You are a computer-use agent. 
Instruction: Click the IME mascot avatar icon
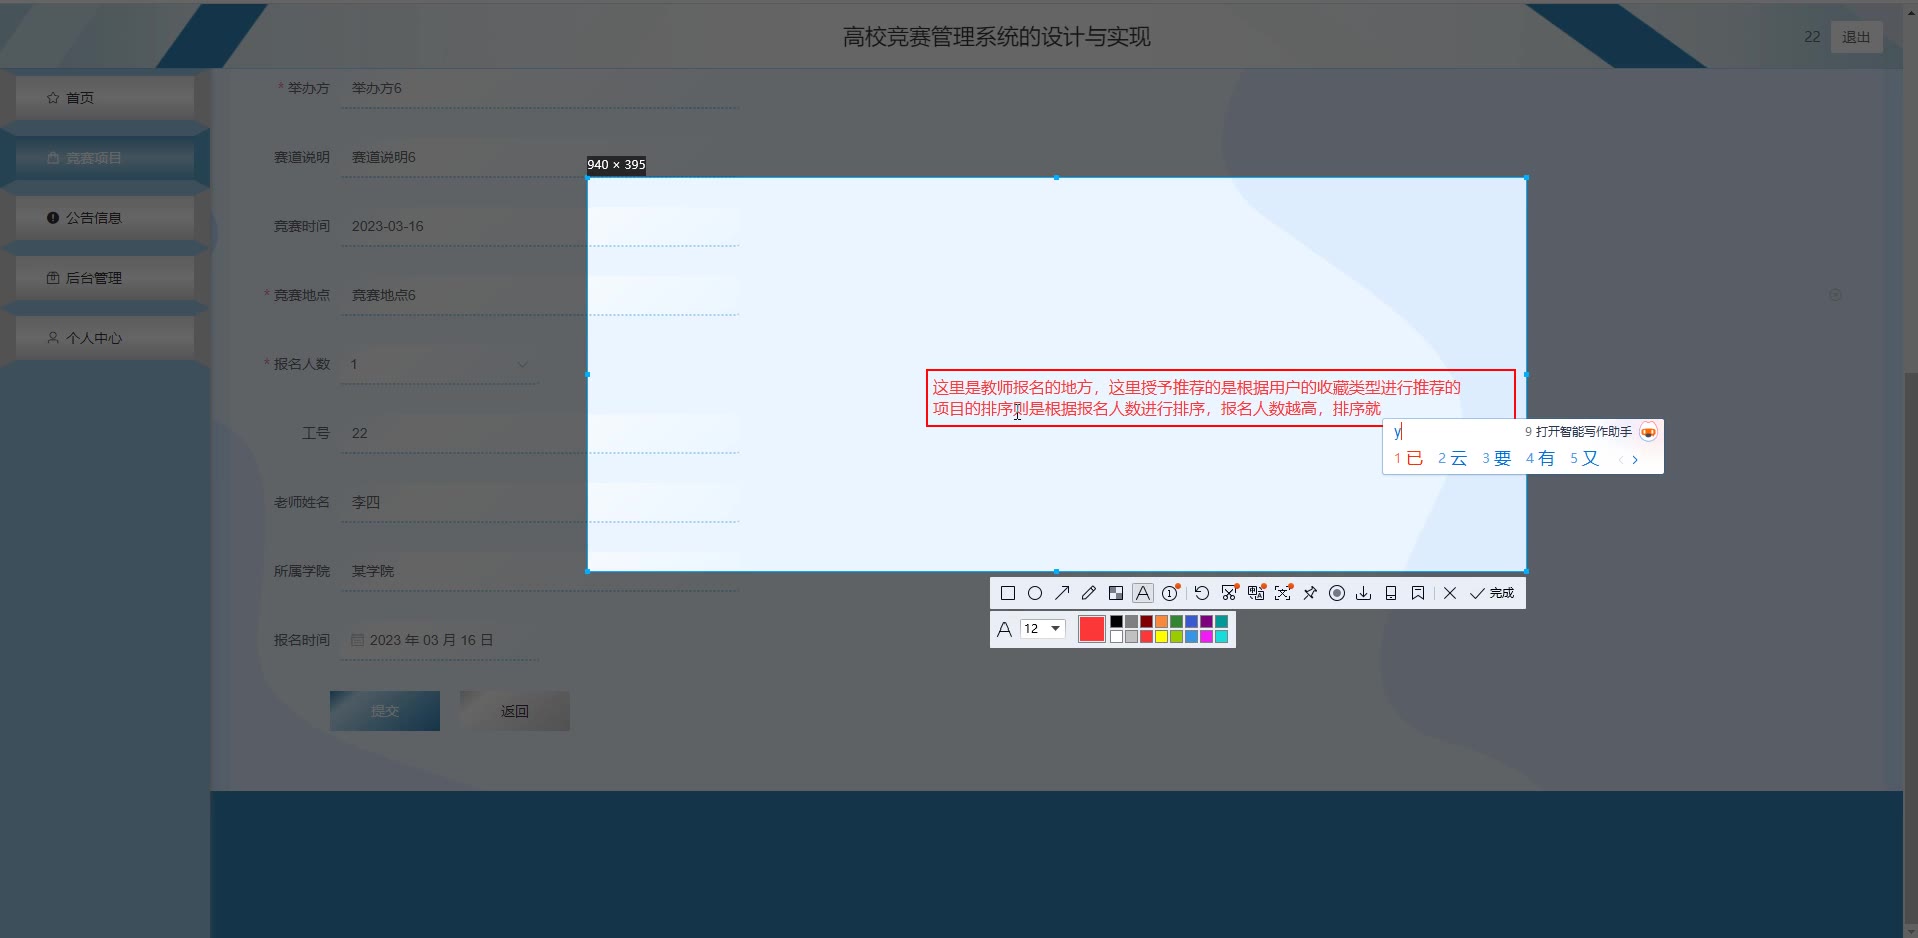(x=1648, y=432)
